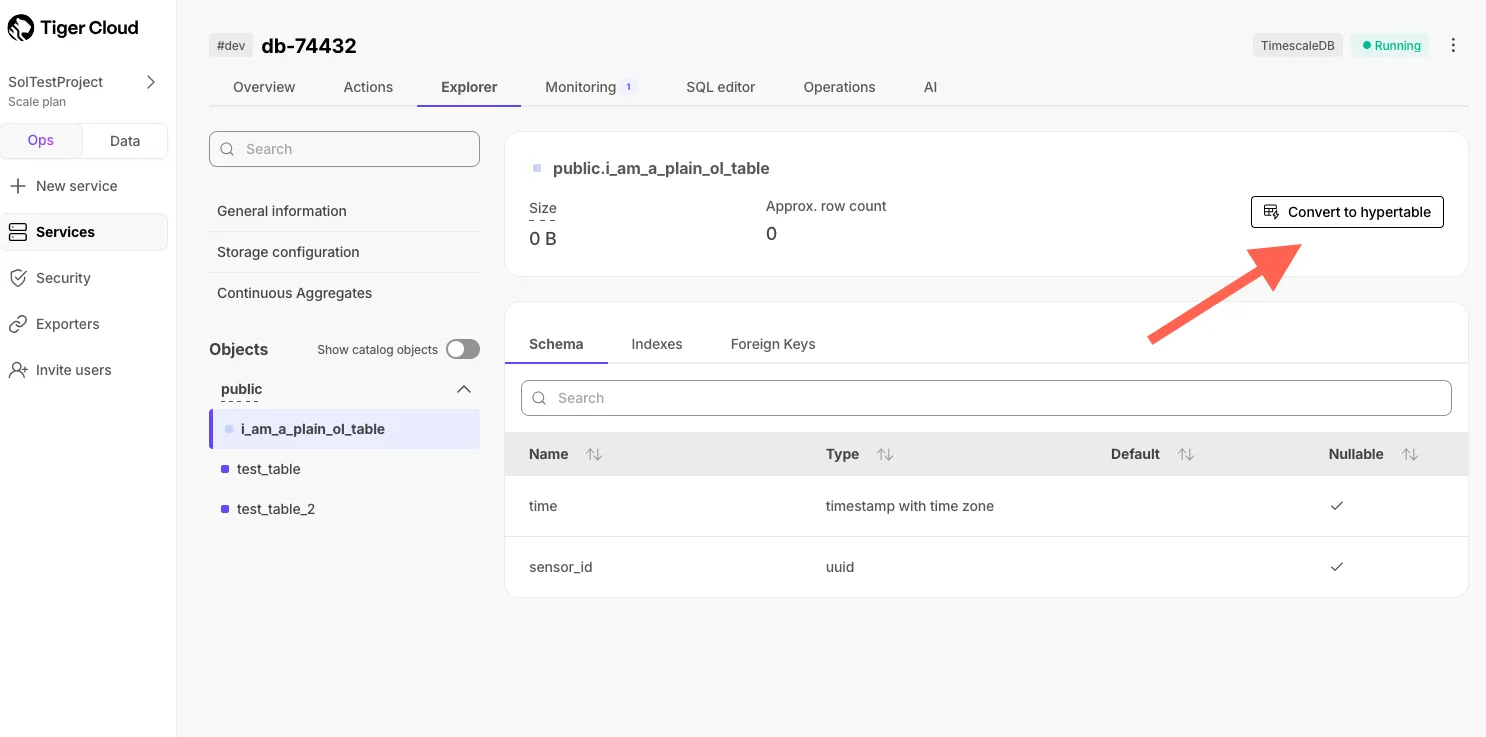The image size is (1486, 737).
Task: Switch to the Ops mode
Action: pos(41,140)
